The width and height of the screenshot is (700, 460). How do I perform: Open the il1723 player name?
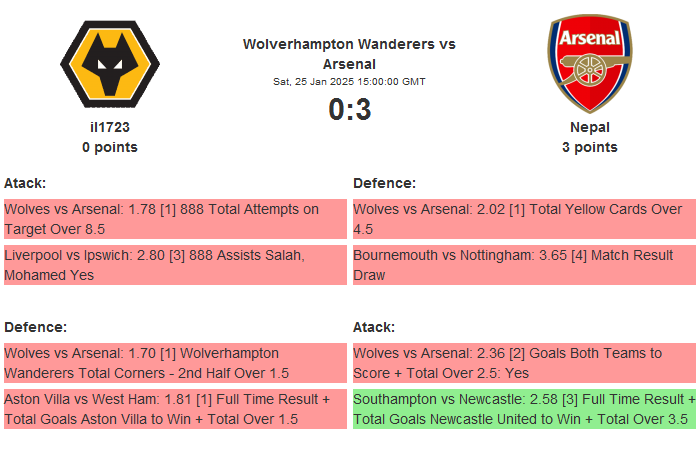pyautogui.click(x=110, y=127)
